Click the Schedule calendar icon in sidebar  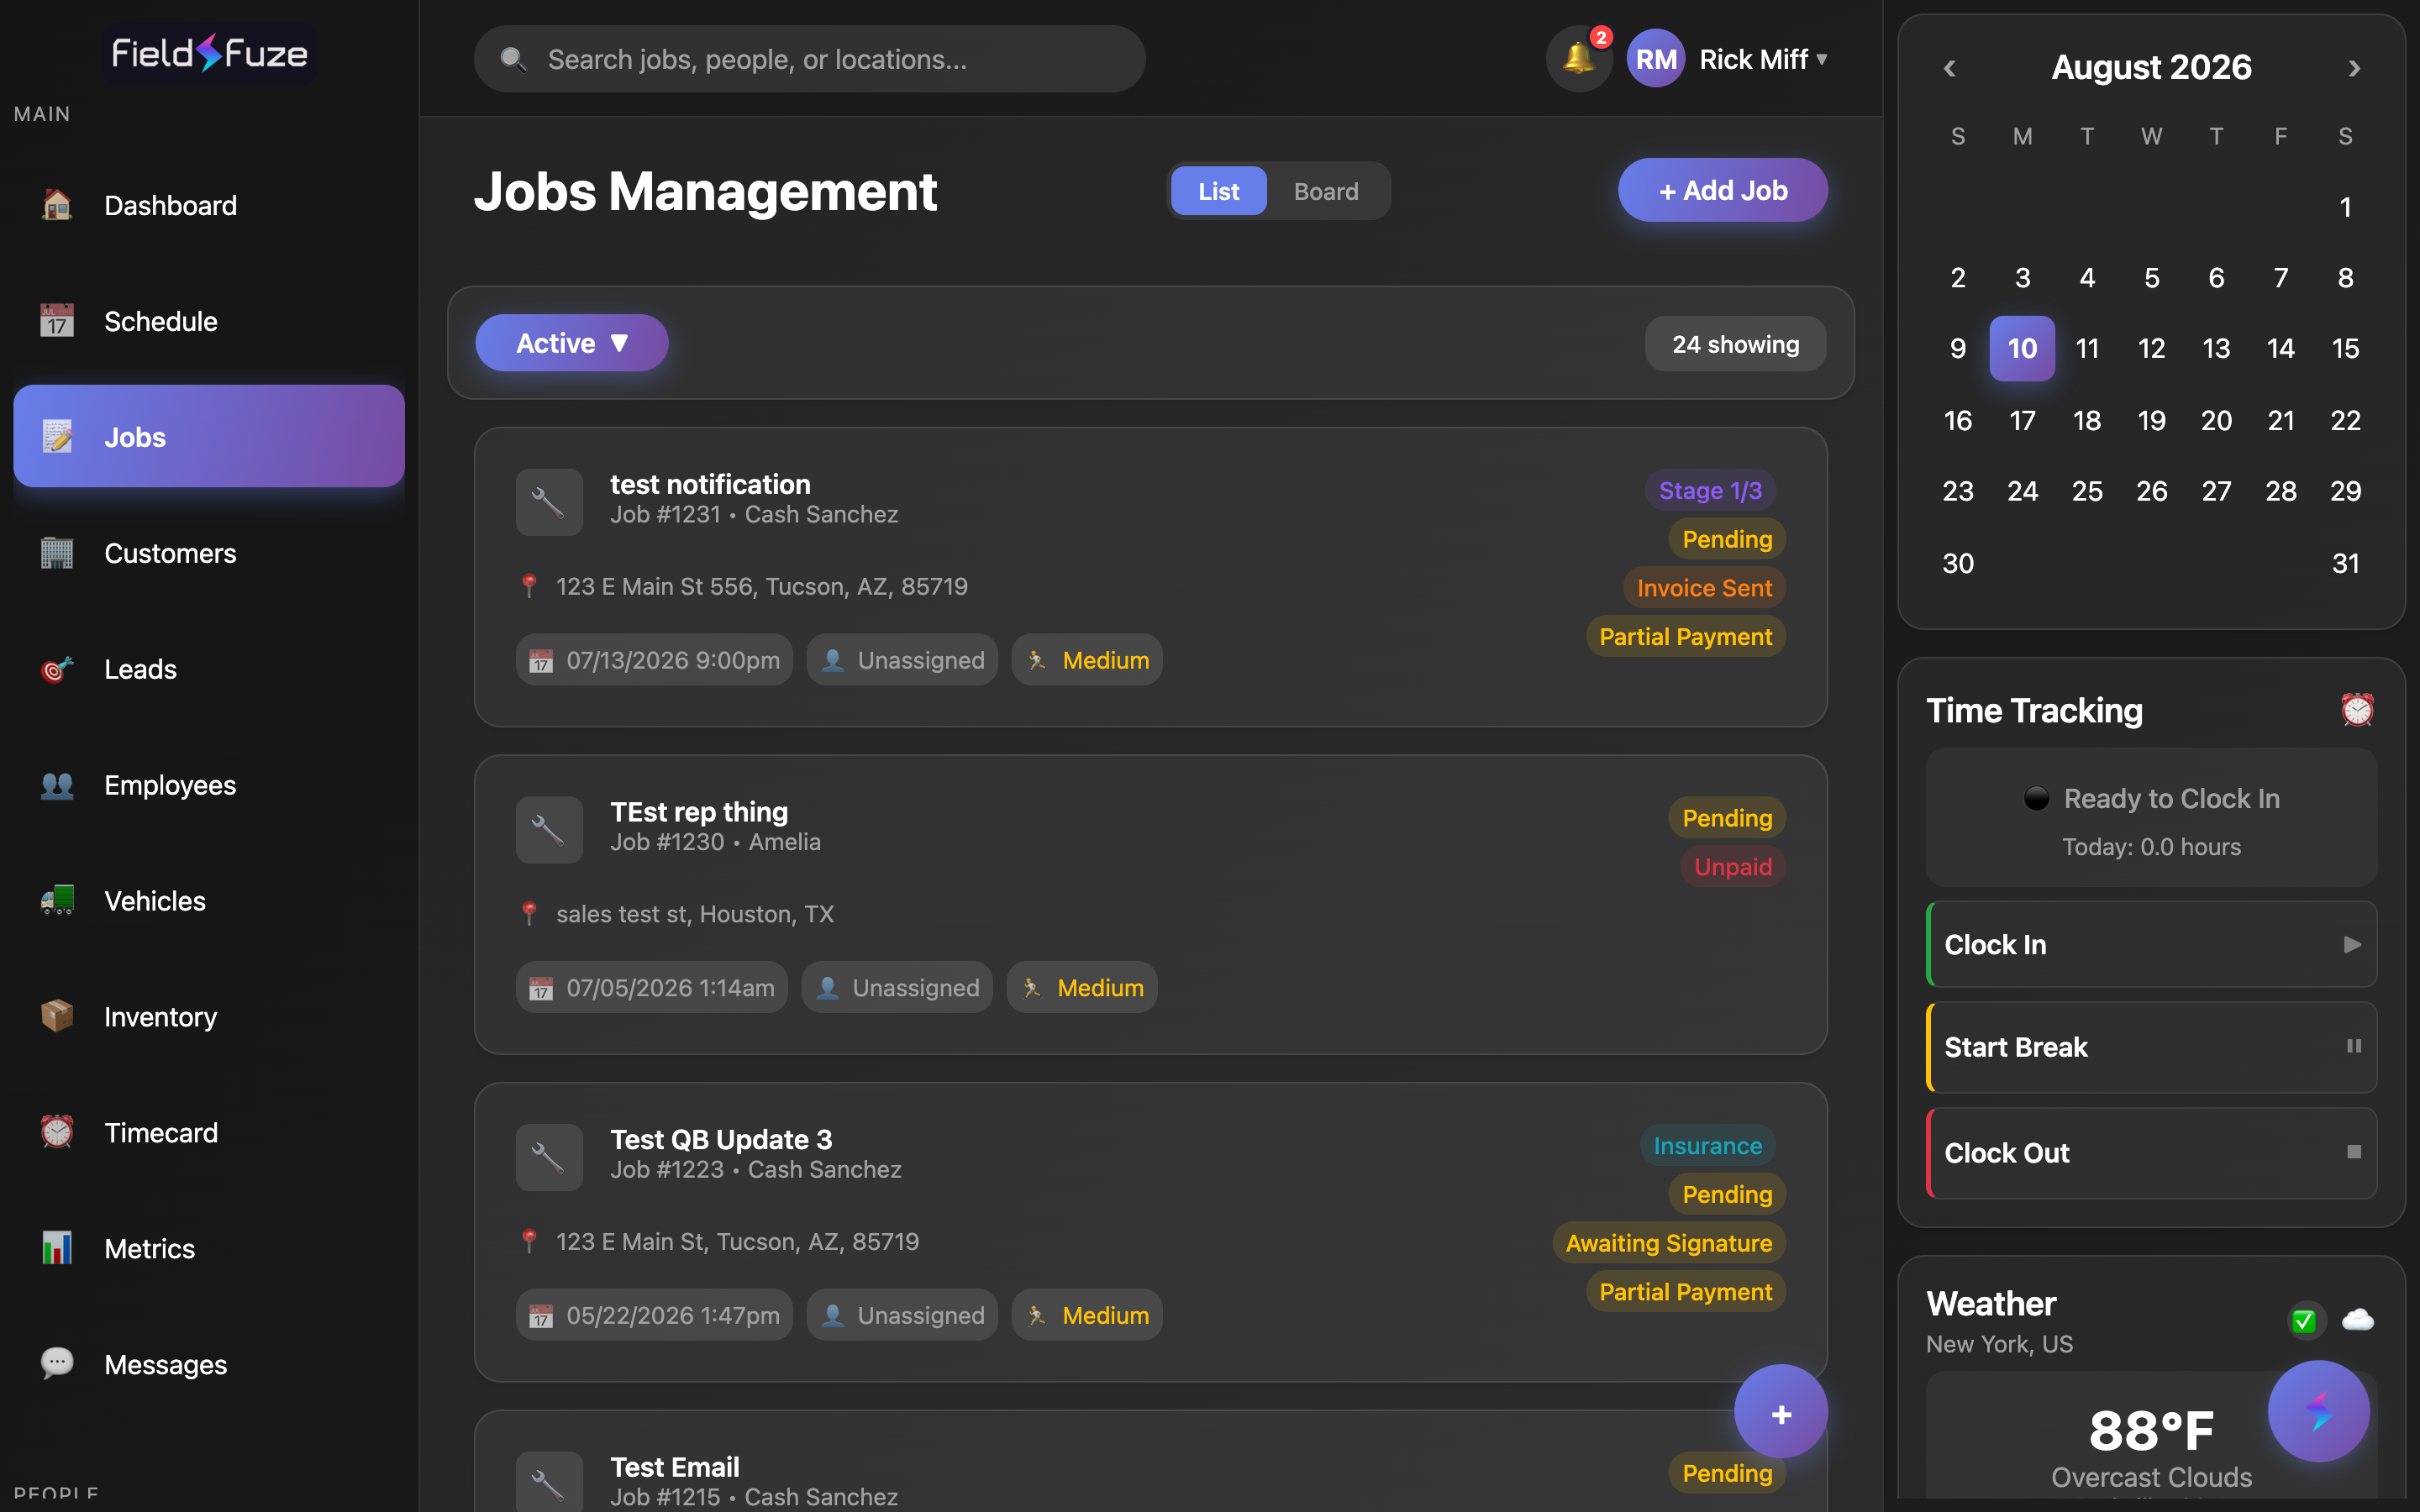point(57,321)
